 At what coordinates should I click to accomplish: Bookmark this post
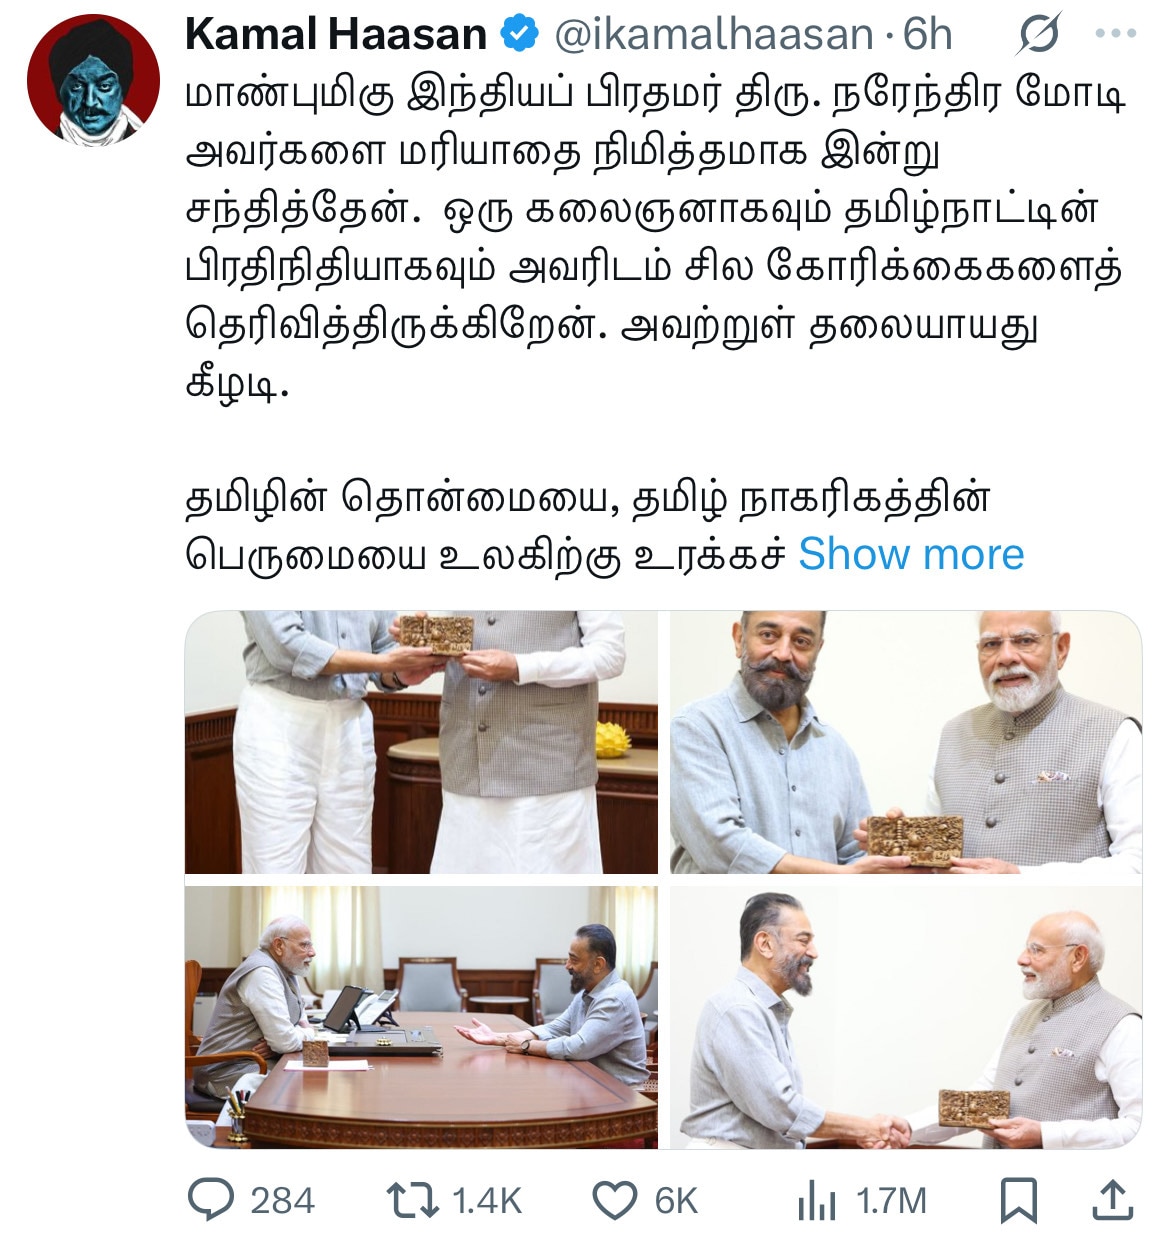point(1019,1200)
